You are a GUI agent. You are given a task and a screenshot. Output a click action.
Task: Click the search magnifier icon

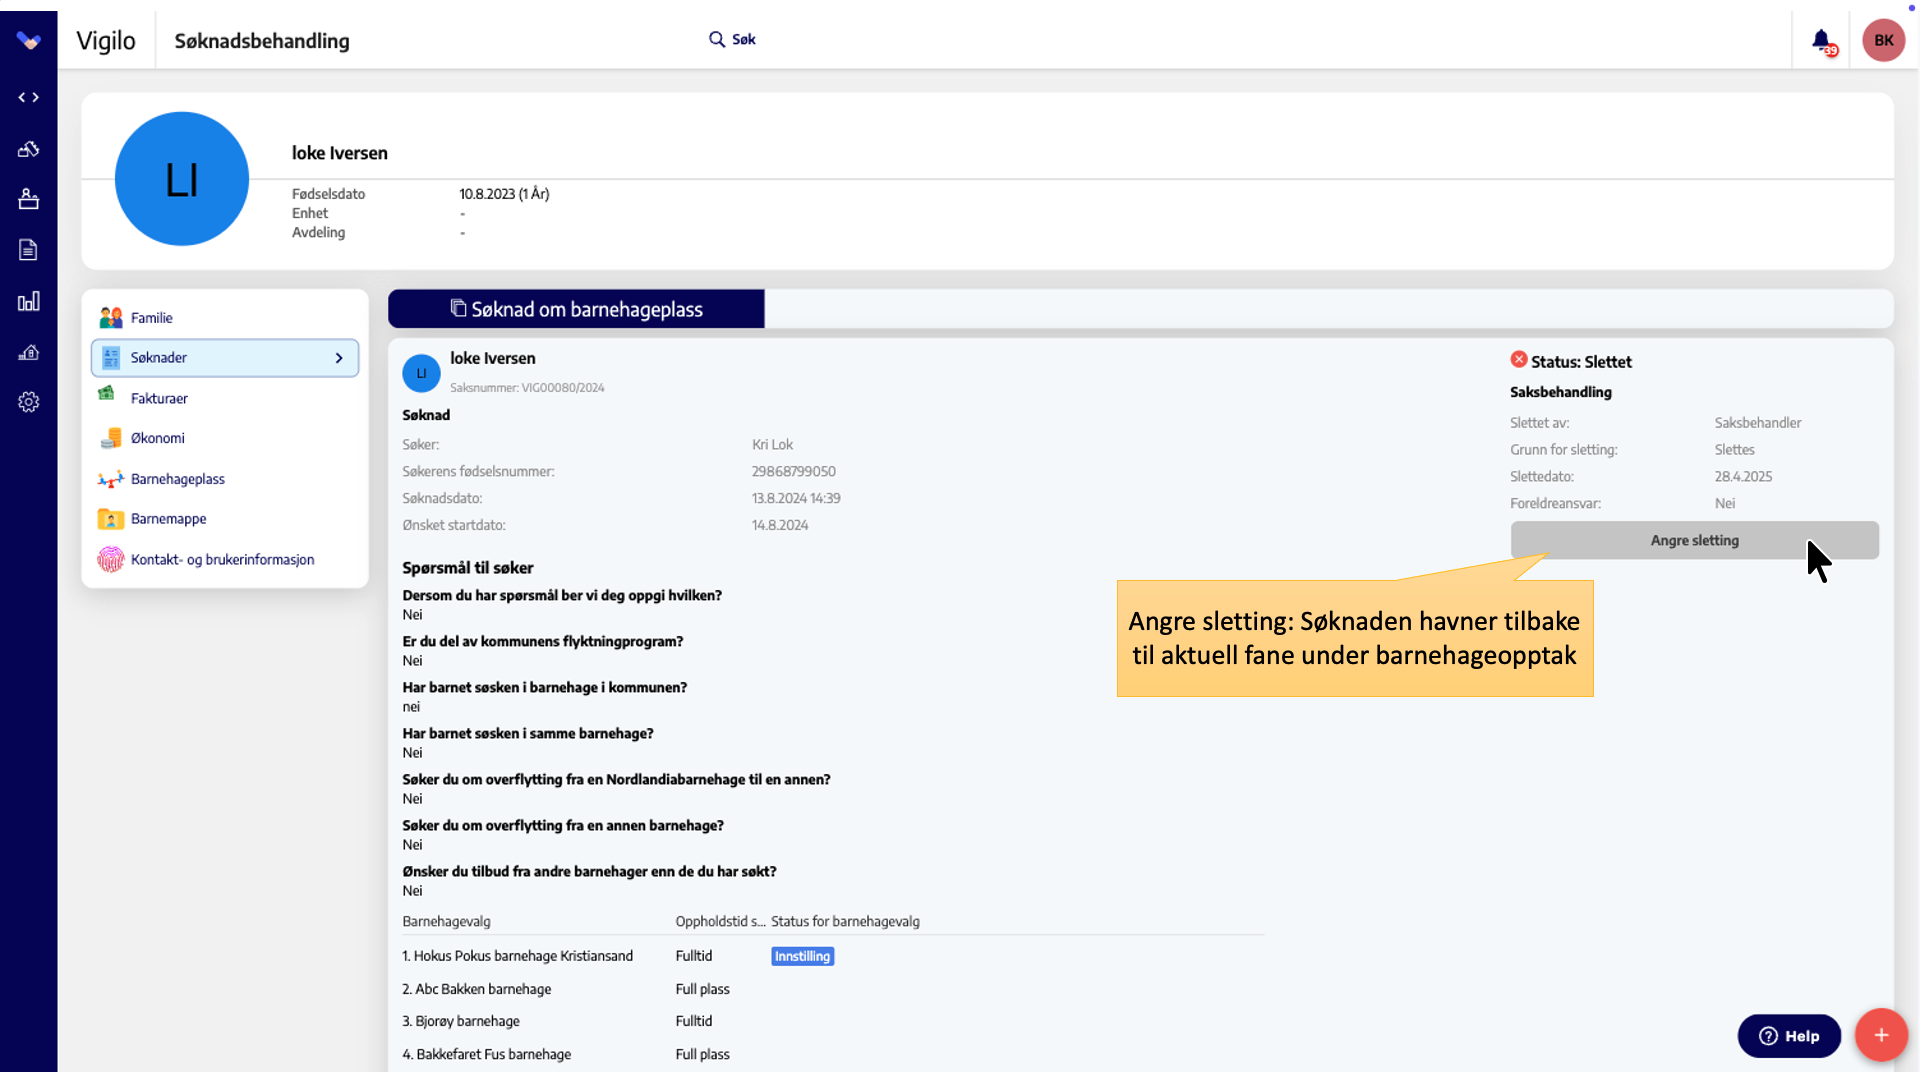(717, 39)
